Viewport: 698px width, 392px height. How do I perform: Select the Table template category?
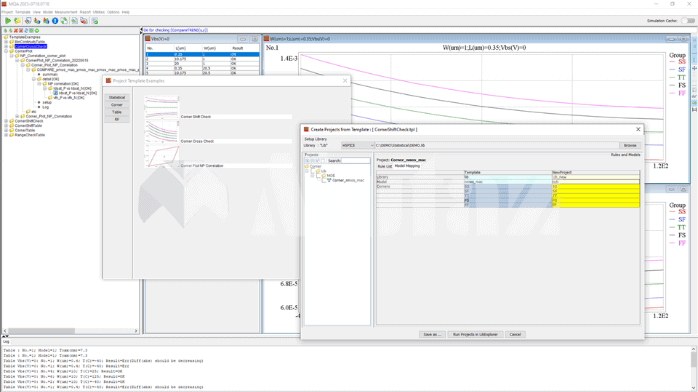click(117, 112)
